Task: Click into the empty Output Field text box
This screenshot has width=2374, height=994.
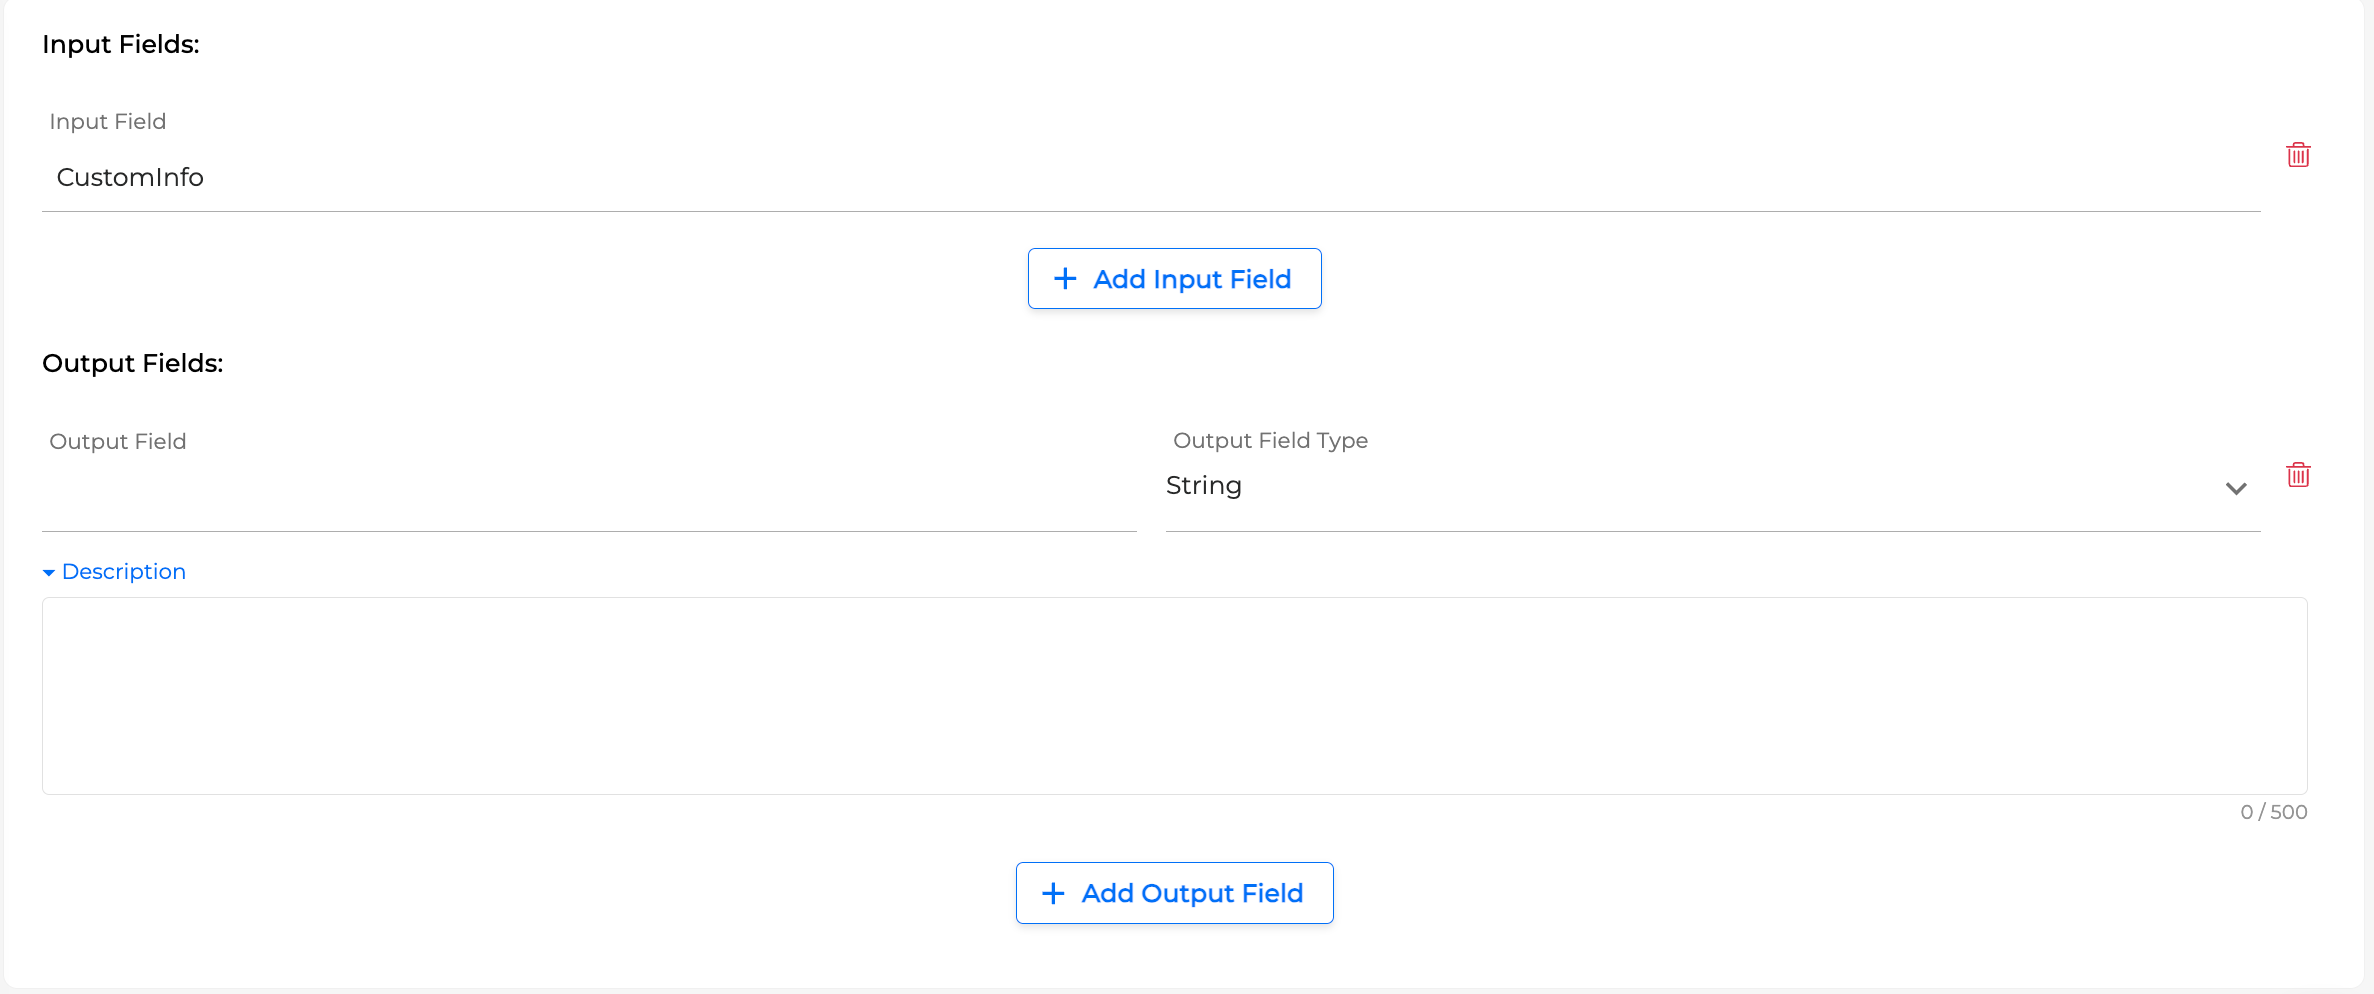Action: tap(589, 490)
